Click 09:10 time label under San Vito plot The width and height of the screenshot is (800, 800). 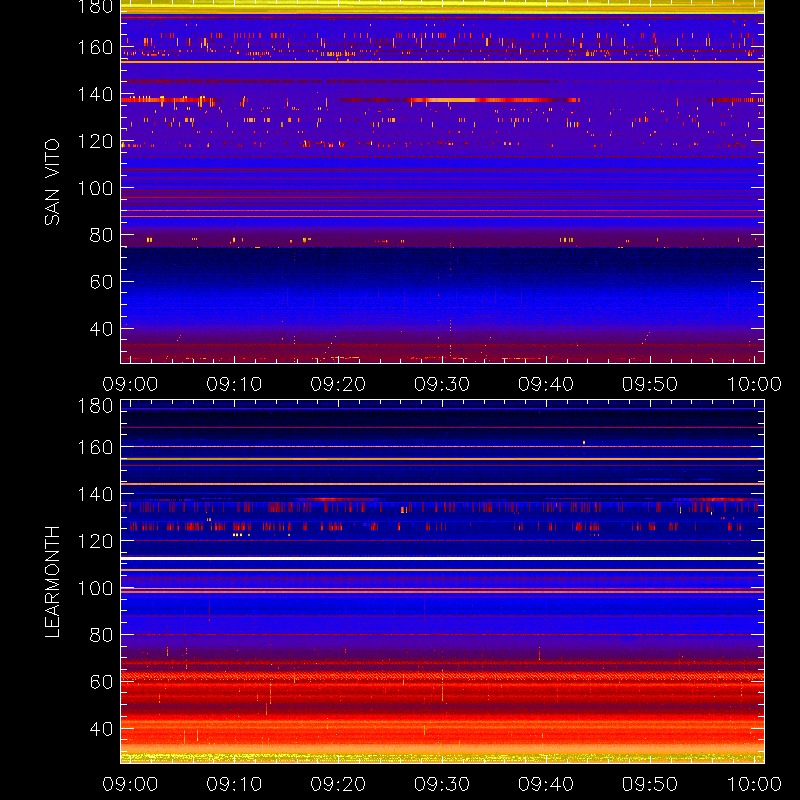click(x=234, y=384)
